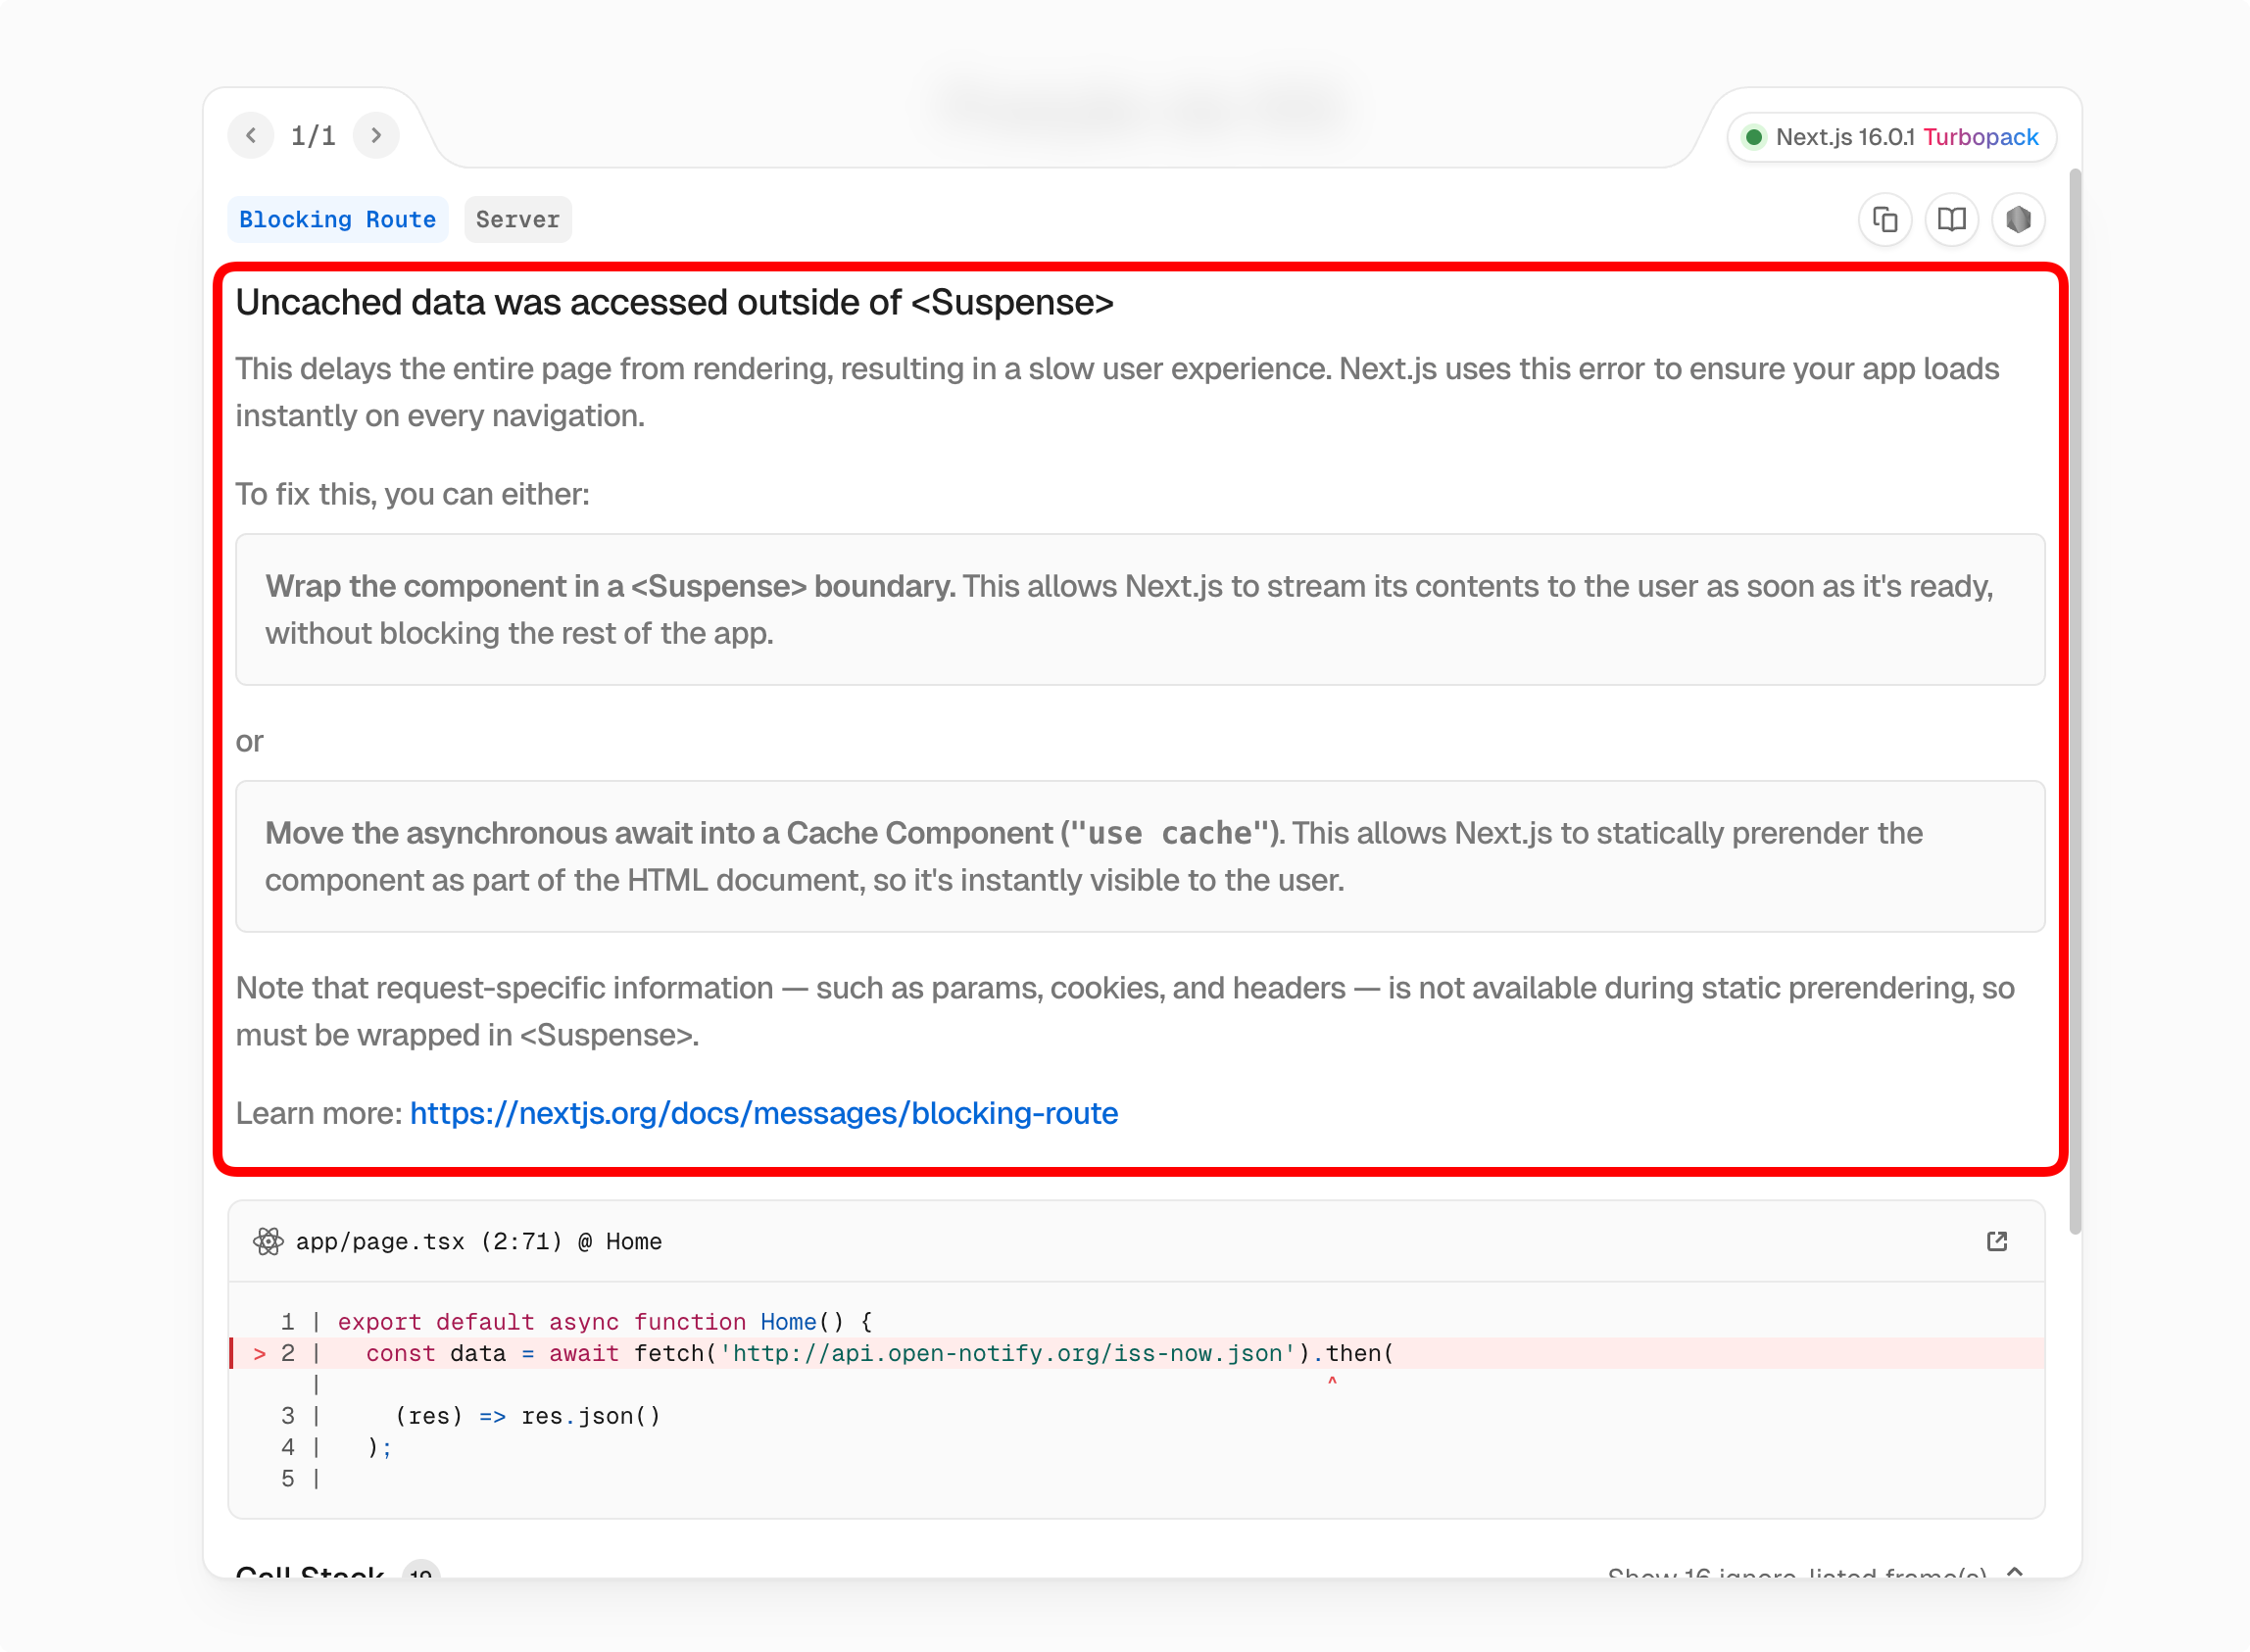The image size is (2250, 1652).
Task: Copy the error info to clipboard
Action: (x=1885, y=219)
